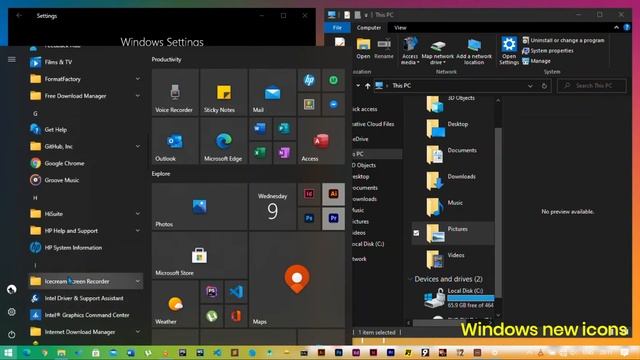Screen dimensions: 640x360
Task: Click Access media in the ribbon
Action: (410, 51)
